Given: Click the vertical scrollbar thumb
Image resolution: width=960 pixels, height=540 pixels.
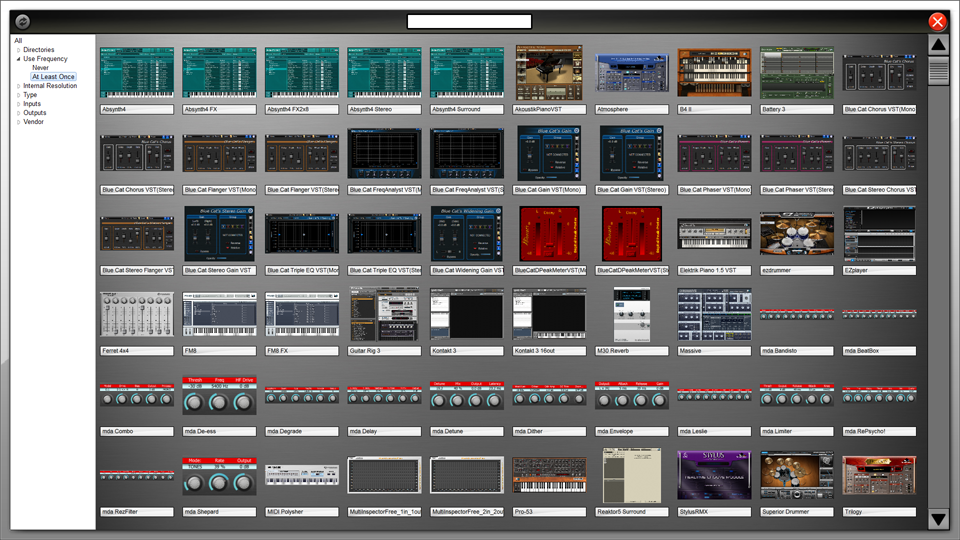Looking at the screenshot, I should point(938,70).
